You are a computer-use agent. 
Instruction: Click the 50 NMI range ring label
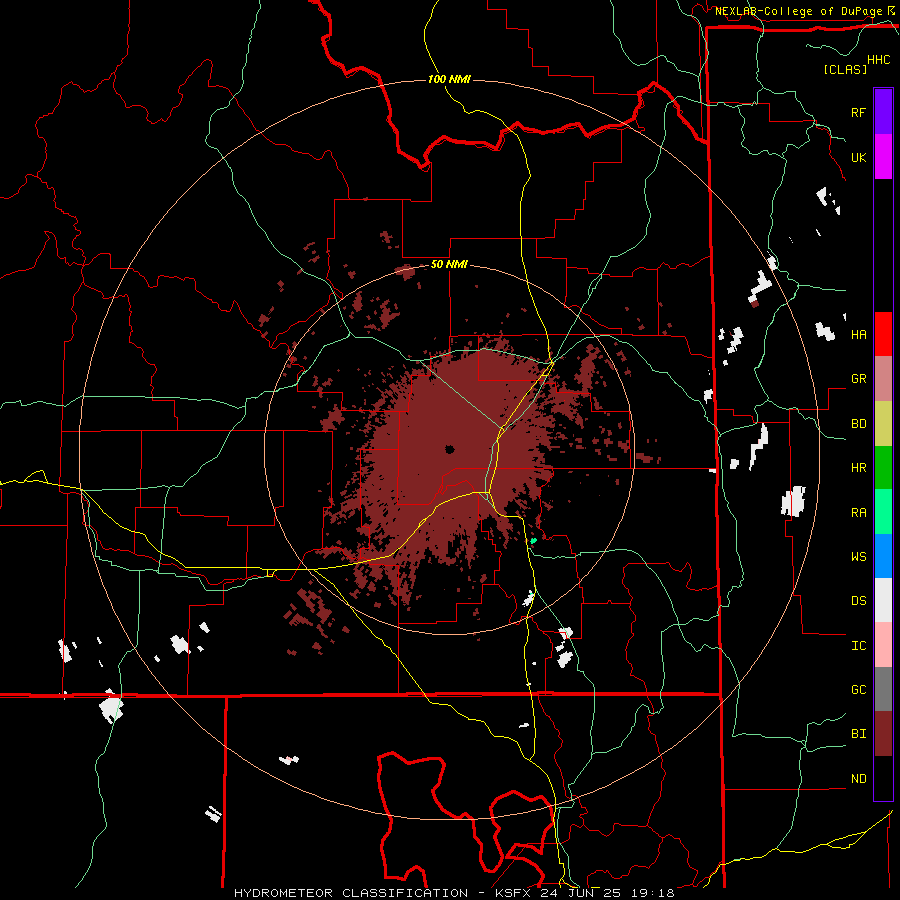coord(449,264)
